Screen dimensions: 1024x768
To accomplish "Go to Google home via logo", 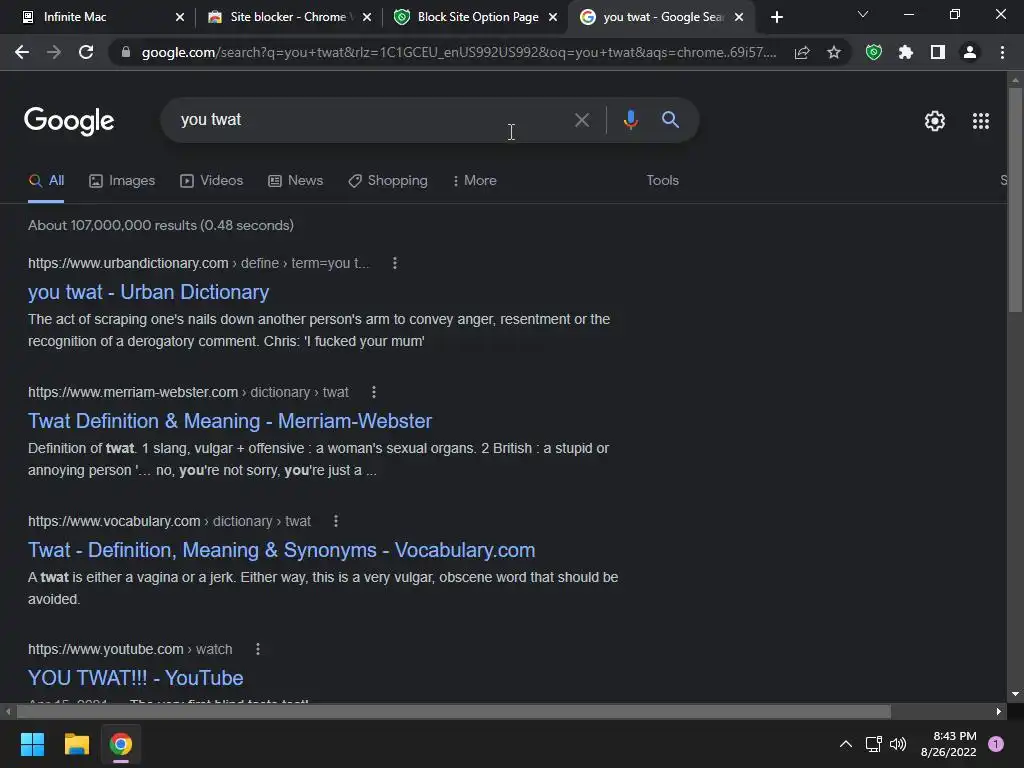I will [69, 121].
